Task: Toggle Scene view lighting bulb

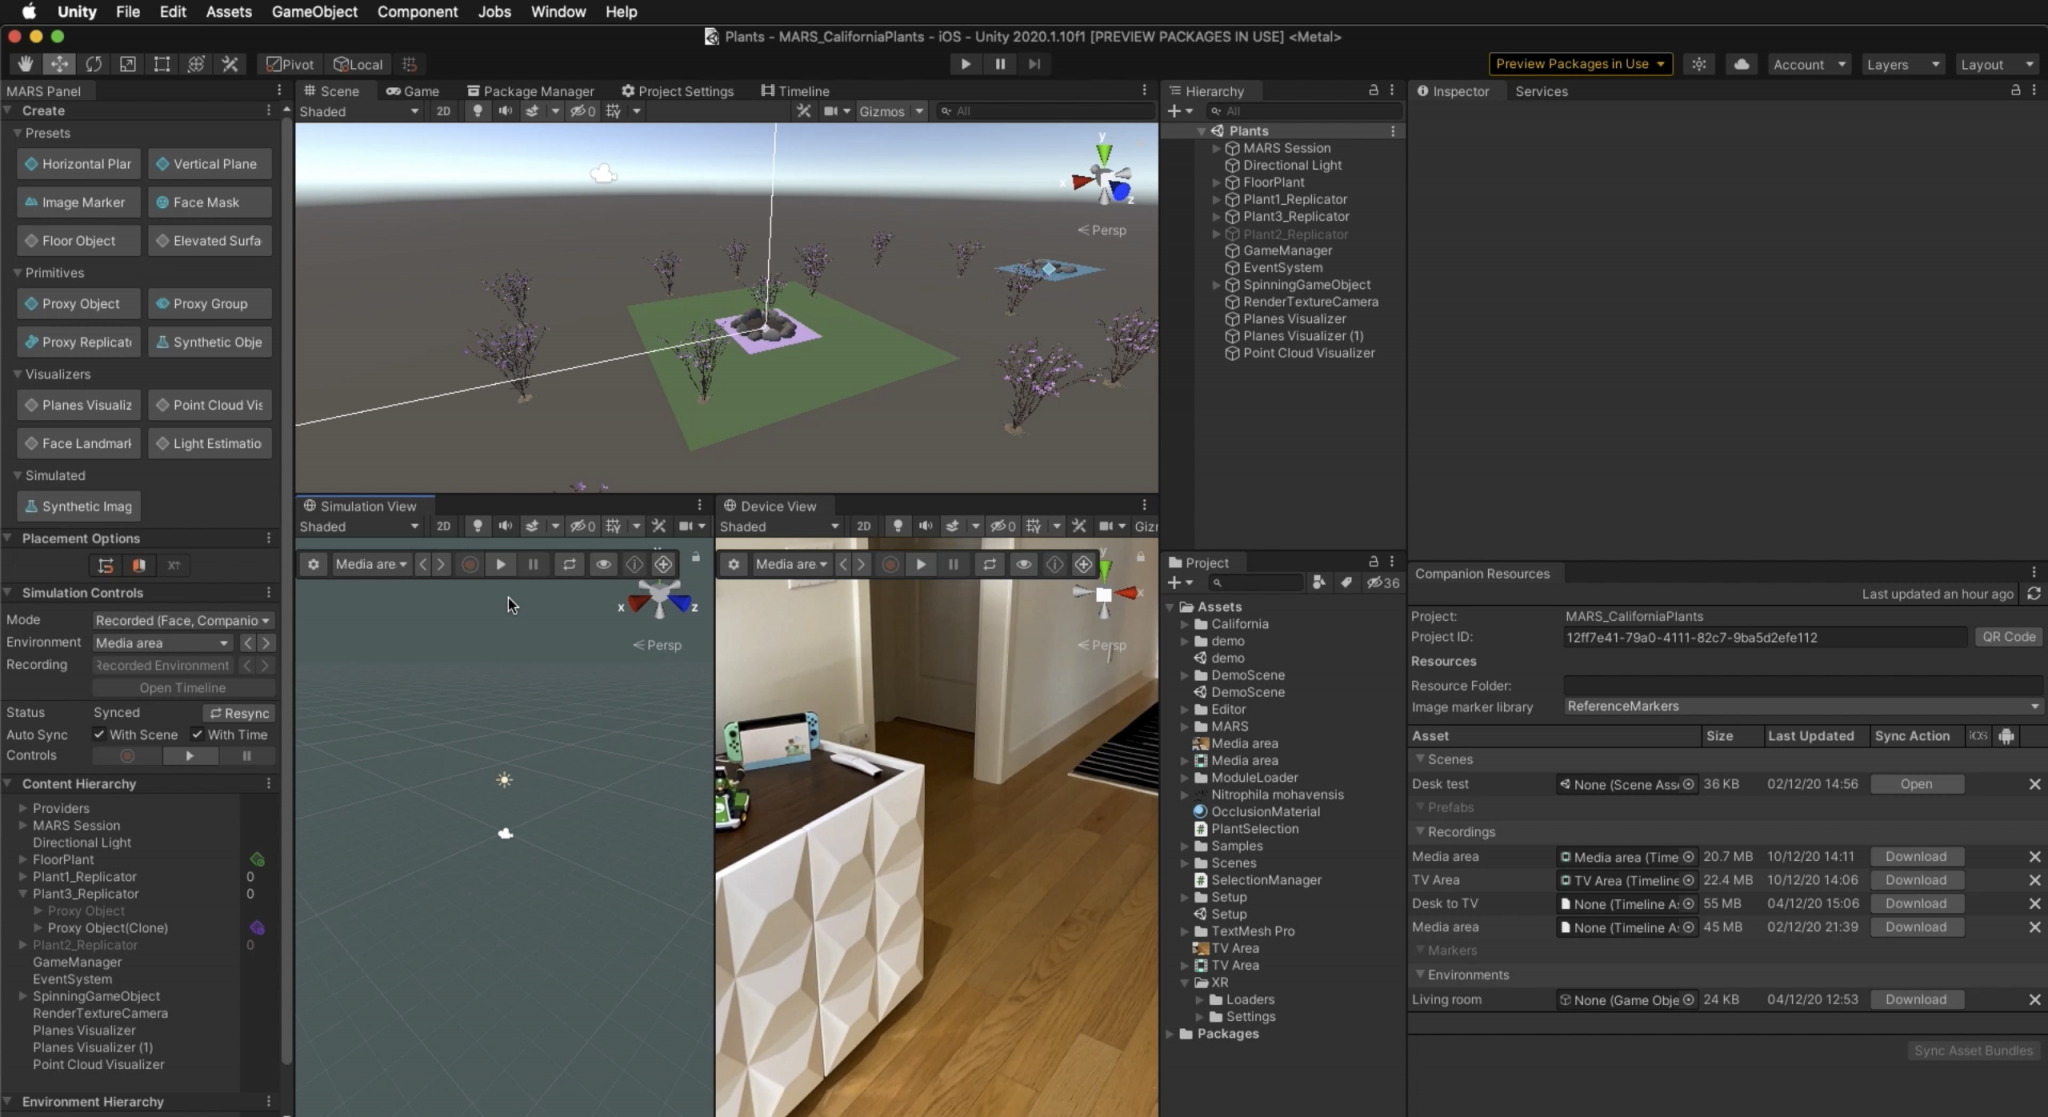Action: coord(477,111)
